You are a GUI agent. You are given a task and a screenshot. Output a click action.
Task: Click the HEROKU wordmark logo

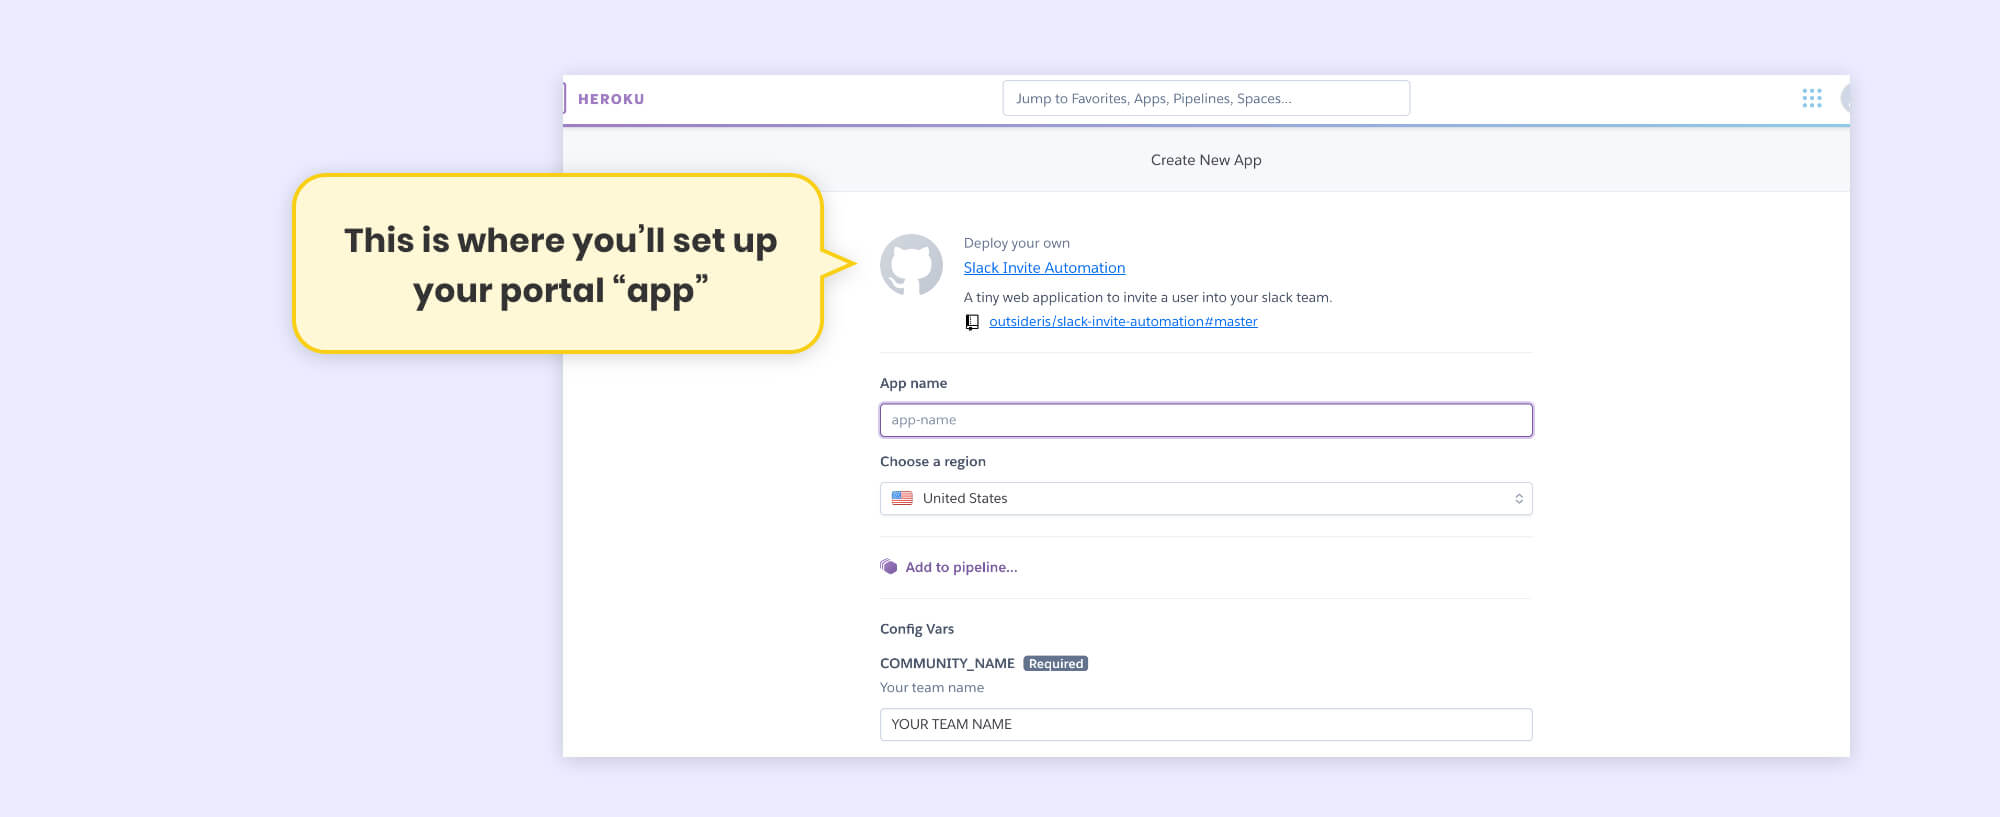click(610, 99)
